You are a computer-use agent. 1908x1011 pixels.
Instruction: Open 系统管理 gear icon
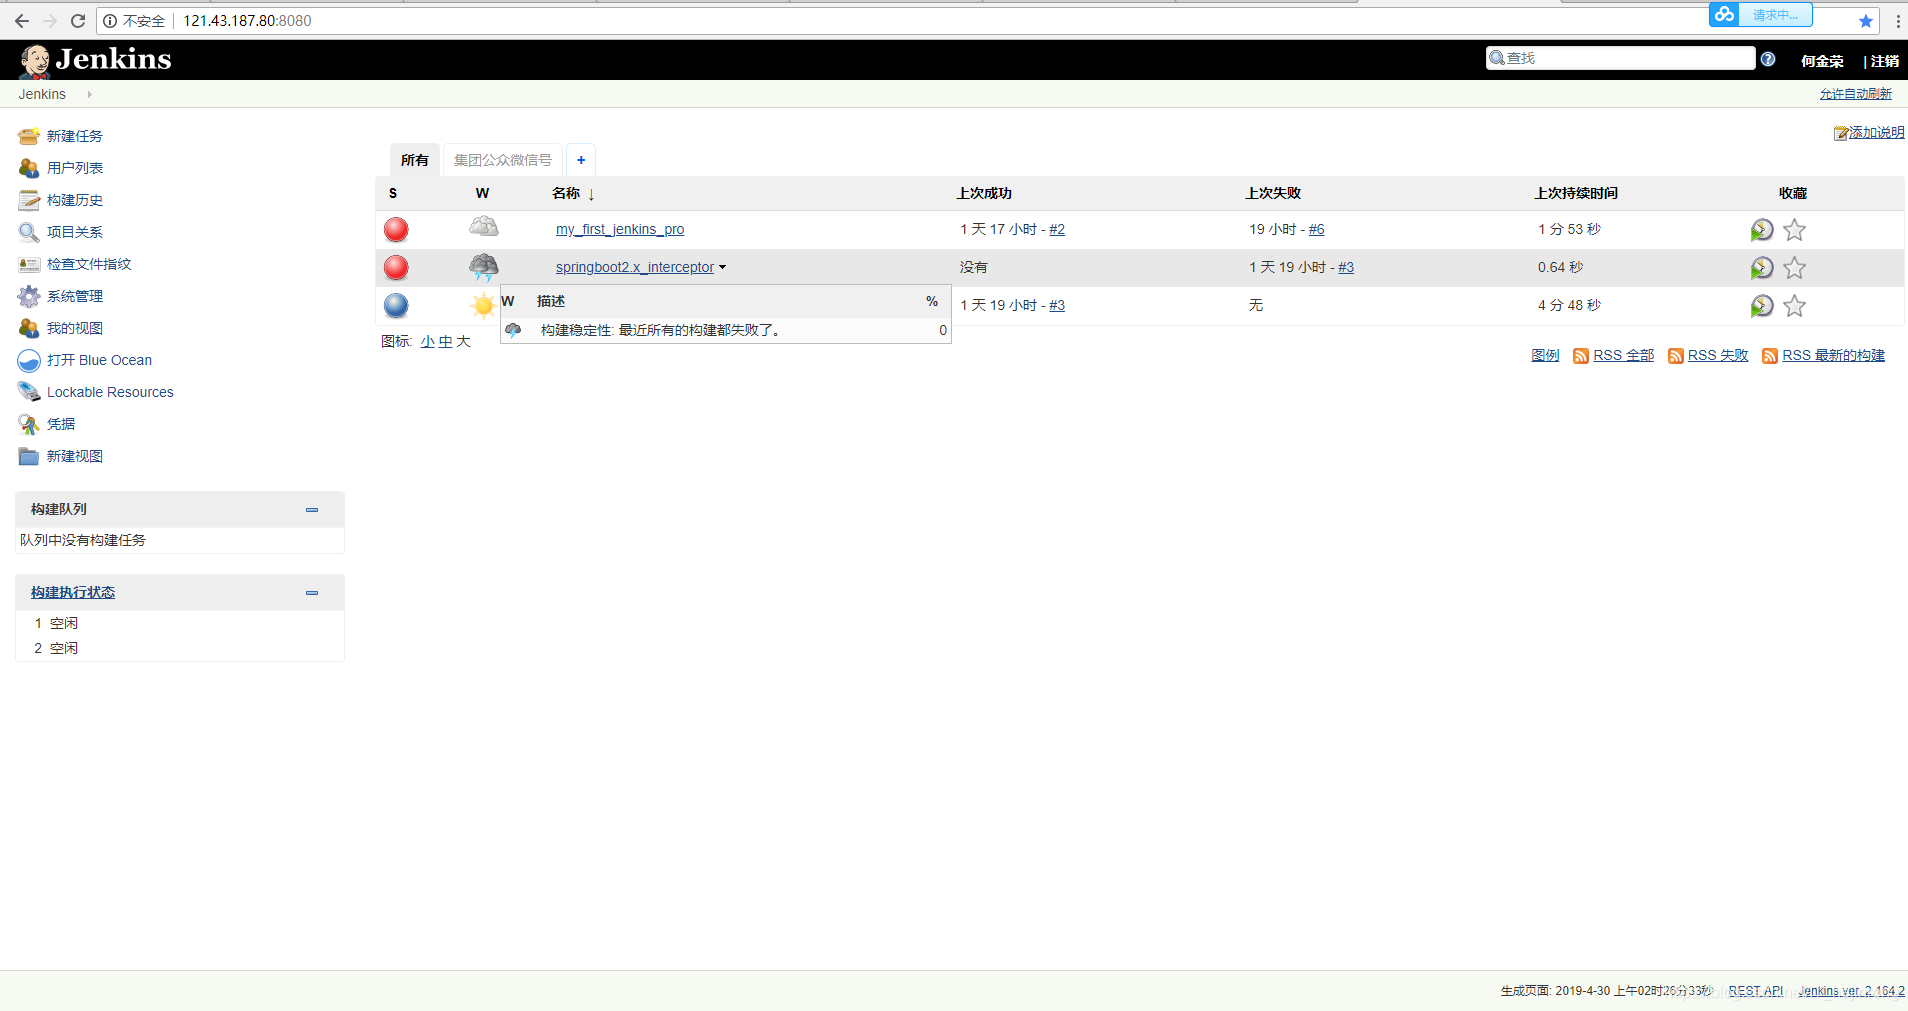click(x=29, y=296)
